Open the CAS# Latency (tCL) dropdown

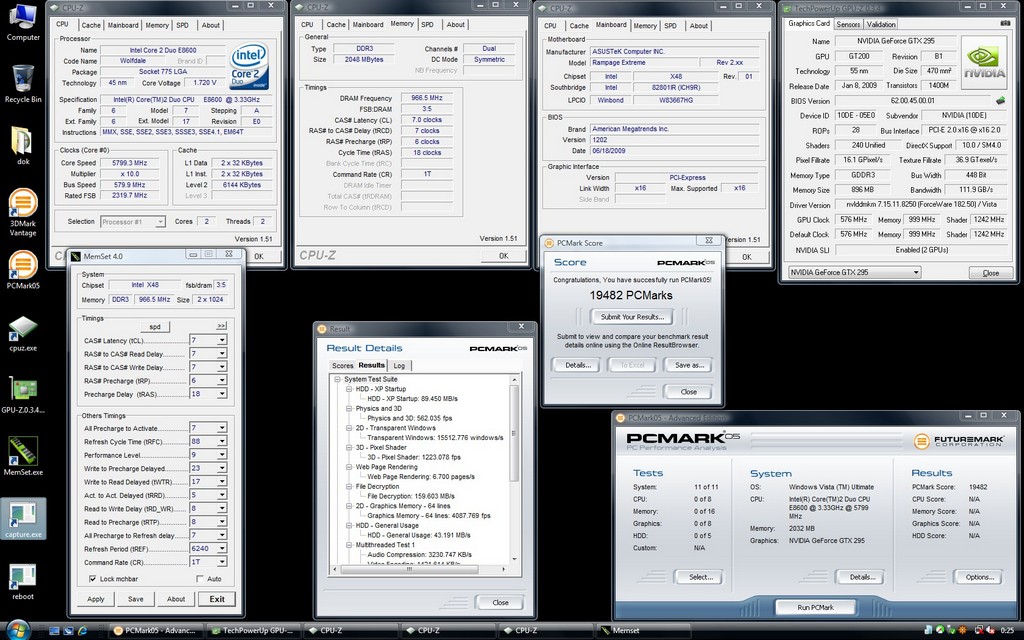pos(222,340)
